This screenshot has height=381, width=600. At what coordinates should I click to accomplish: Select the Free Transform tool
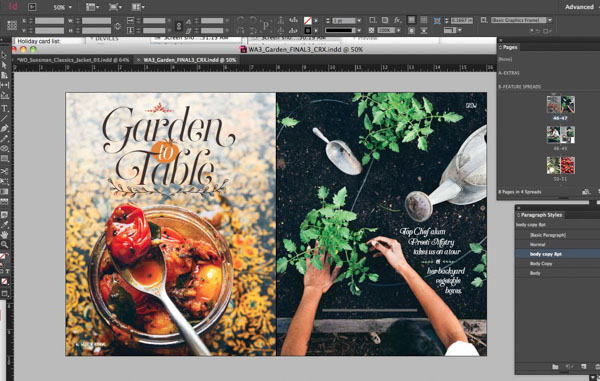coord(4,181)
